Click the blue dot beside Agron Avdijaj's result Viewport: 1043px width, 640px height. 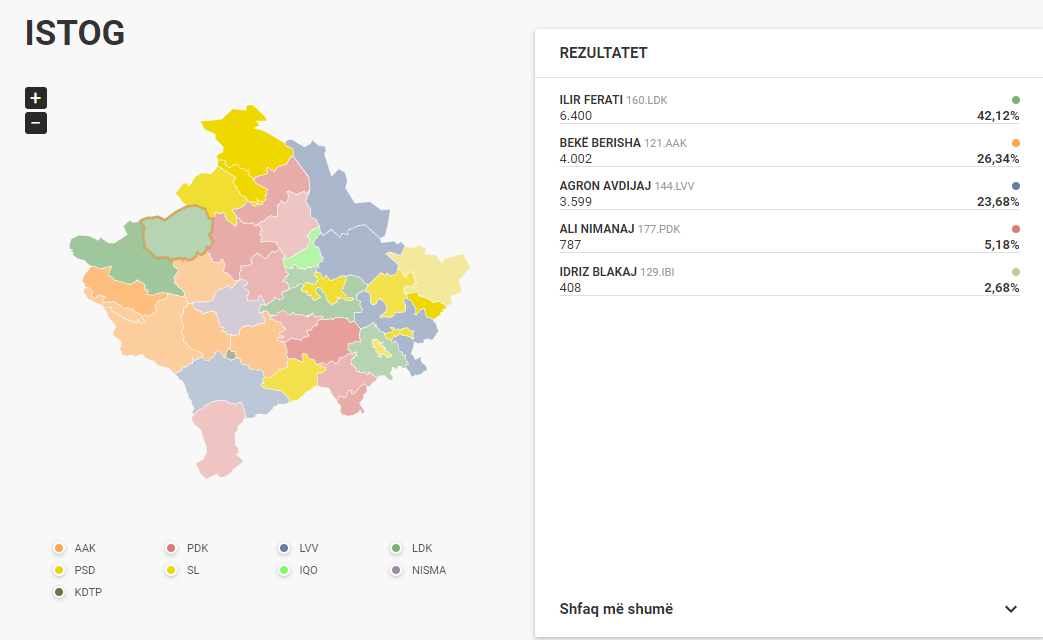click(1016, 186)
